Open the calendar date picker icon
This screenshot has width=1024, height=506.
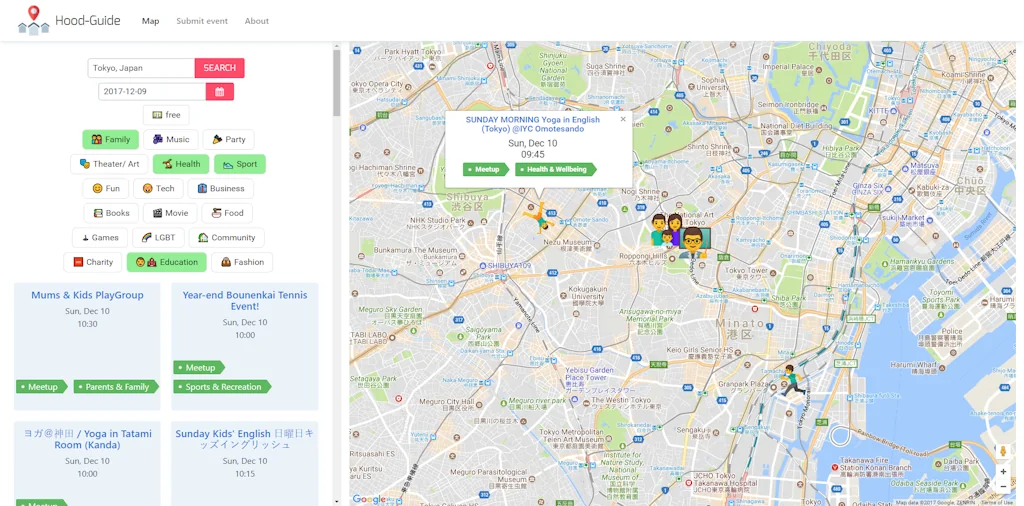[219, 91]
